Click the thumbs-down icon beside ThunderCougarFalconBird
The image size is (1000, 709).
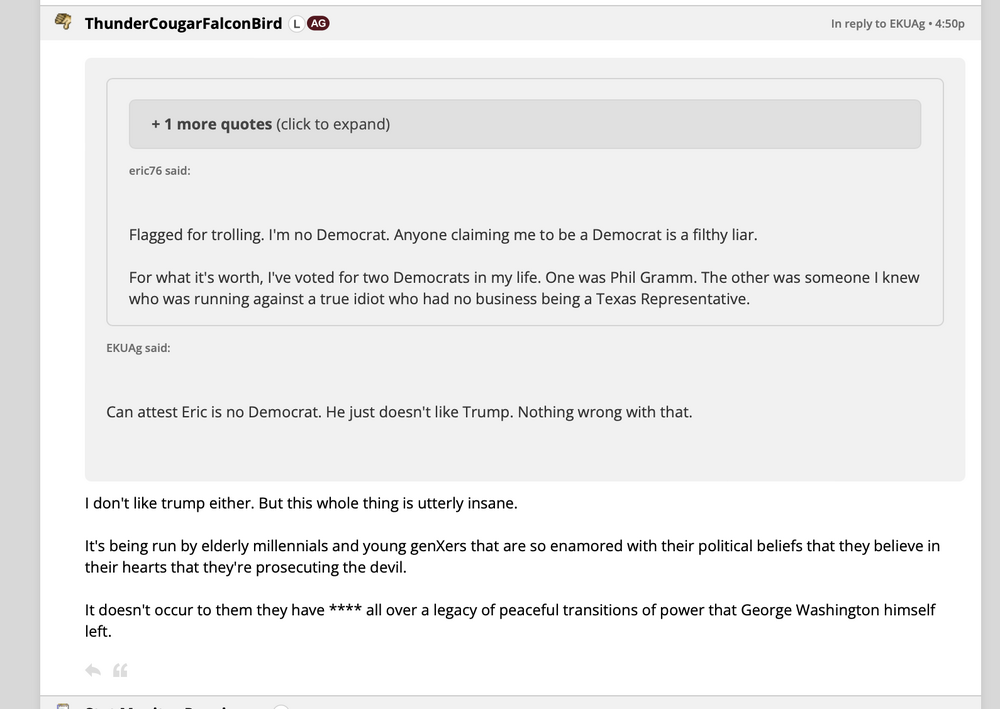point(63,22)
